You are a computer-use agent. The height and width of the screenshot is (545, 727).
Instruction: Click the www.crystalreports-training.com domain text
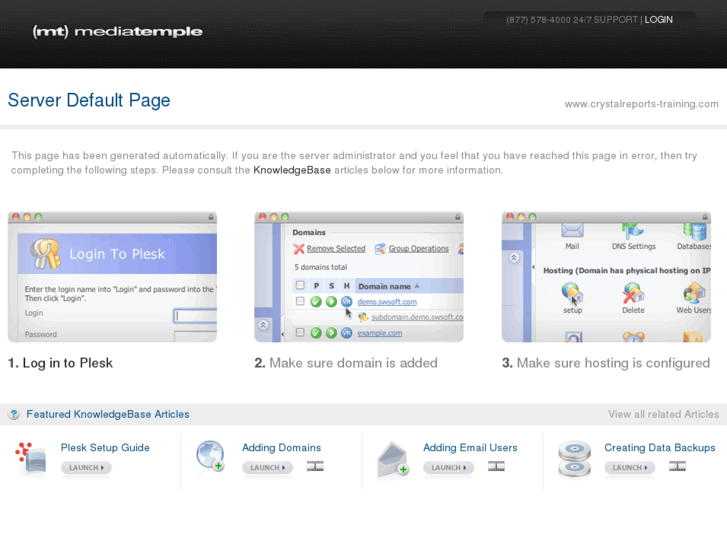642,104
